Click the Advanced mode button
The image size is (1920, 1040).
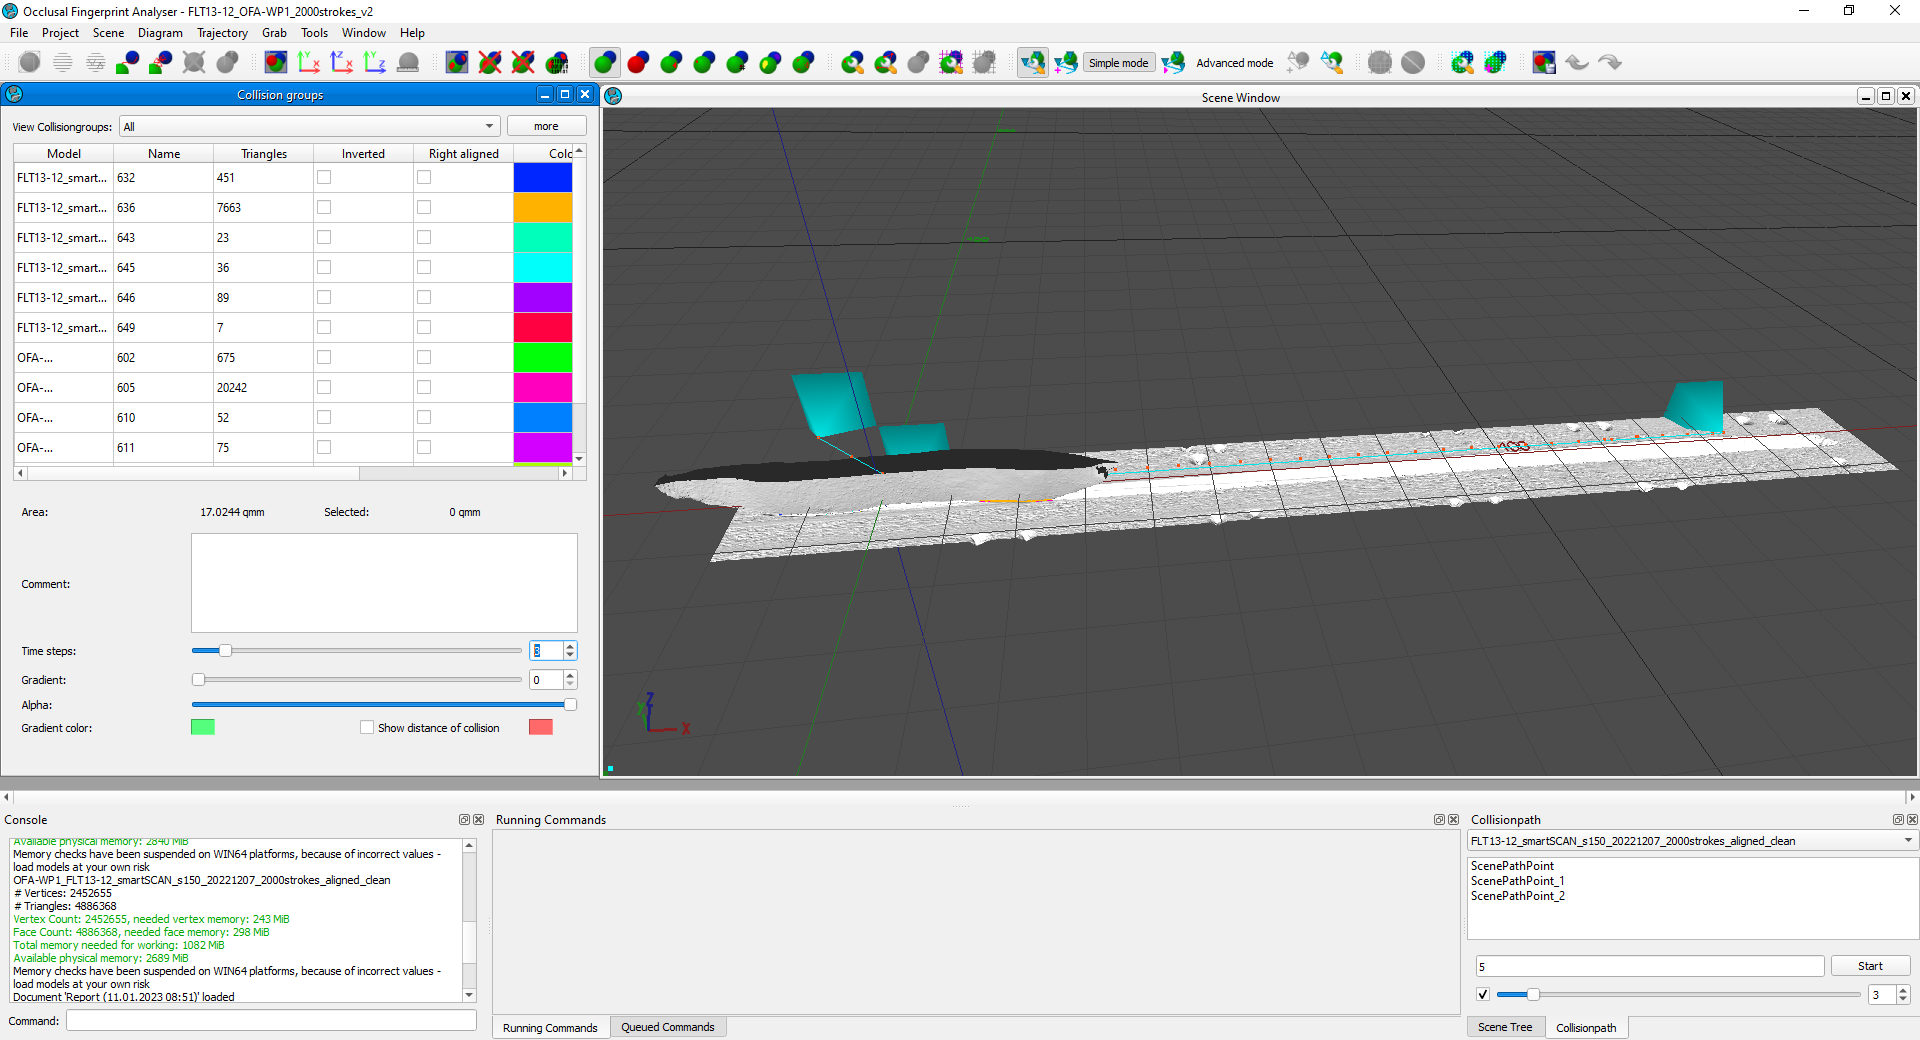coord(1235,63)
